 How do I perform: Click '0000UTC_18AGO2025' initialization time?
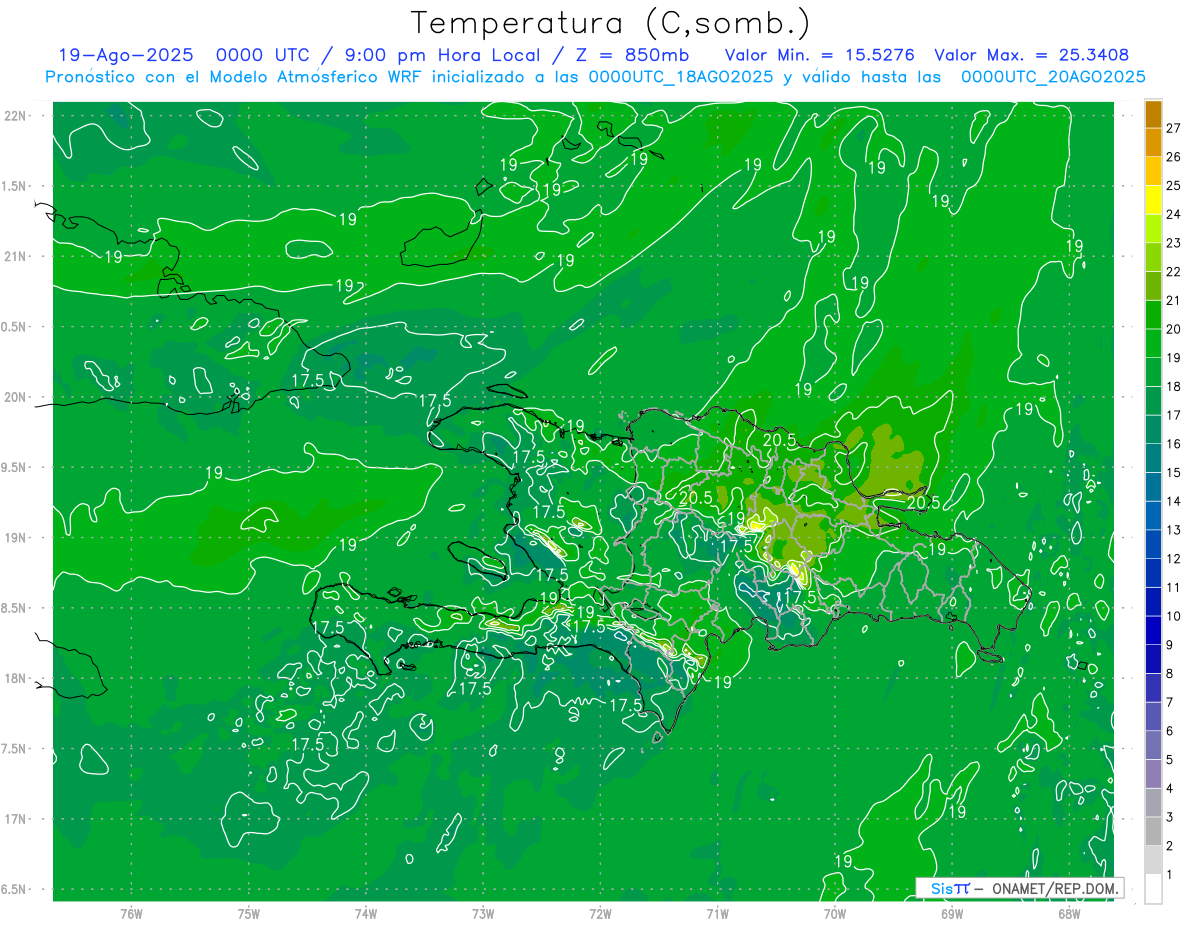(681, 76)
